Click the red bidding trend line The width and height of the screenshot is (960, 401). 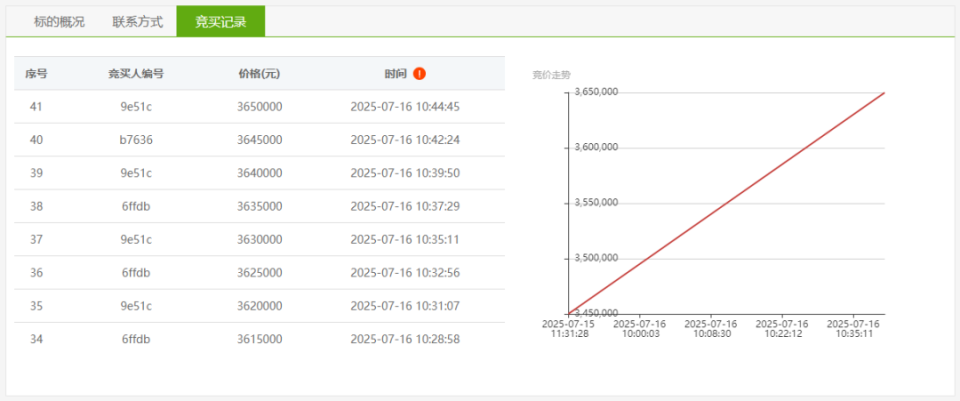pyautogui.click(x=727, y=203)
